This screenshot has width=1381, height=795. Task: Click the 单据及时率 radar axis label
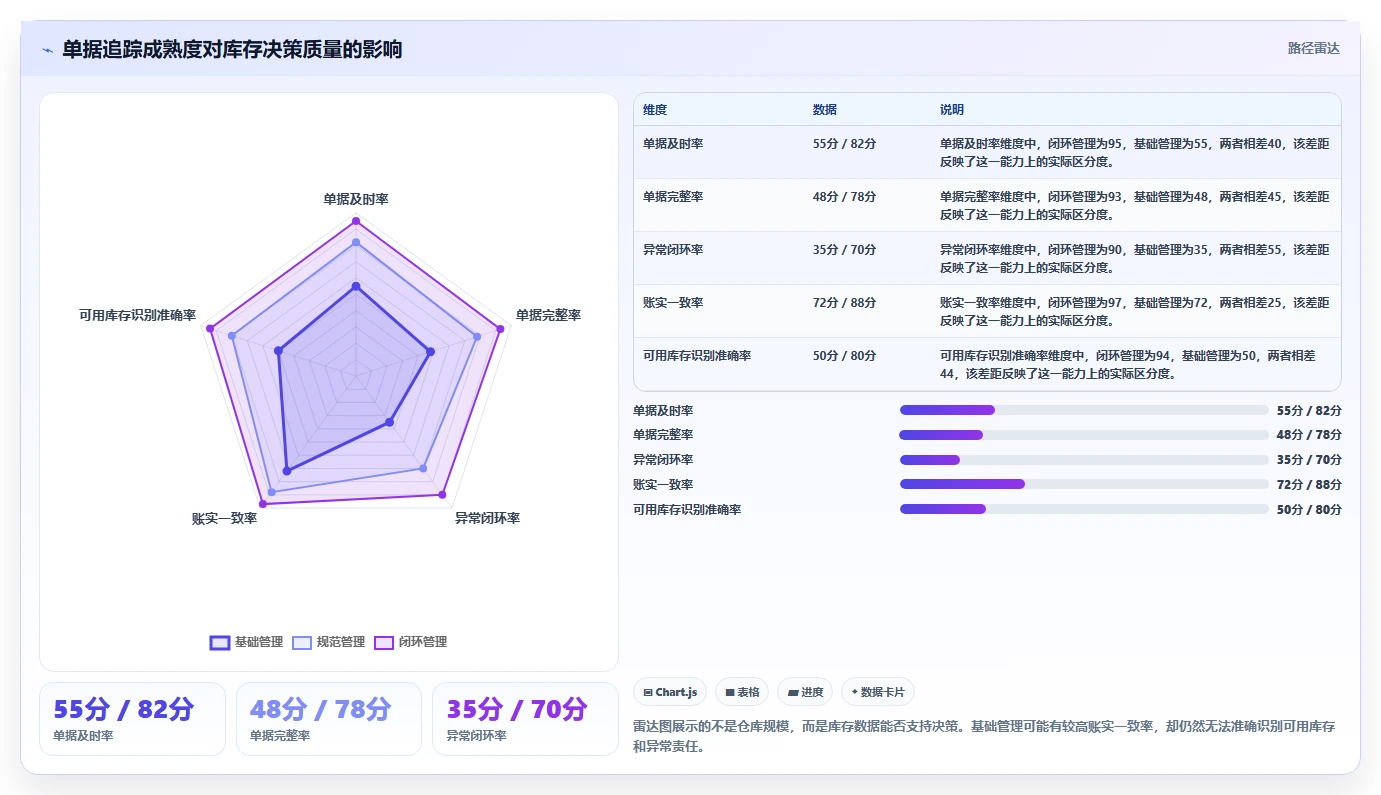(356, 199)
